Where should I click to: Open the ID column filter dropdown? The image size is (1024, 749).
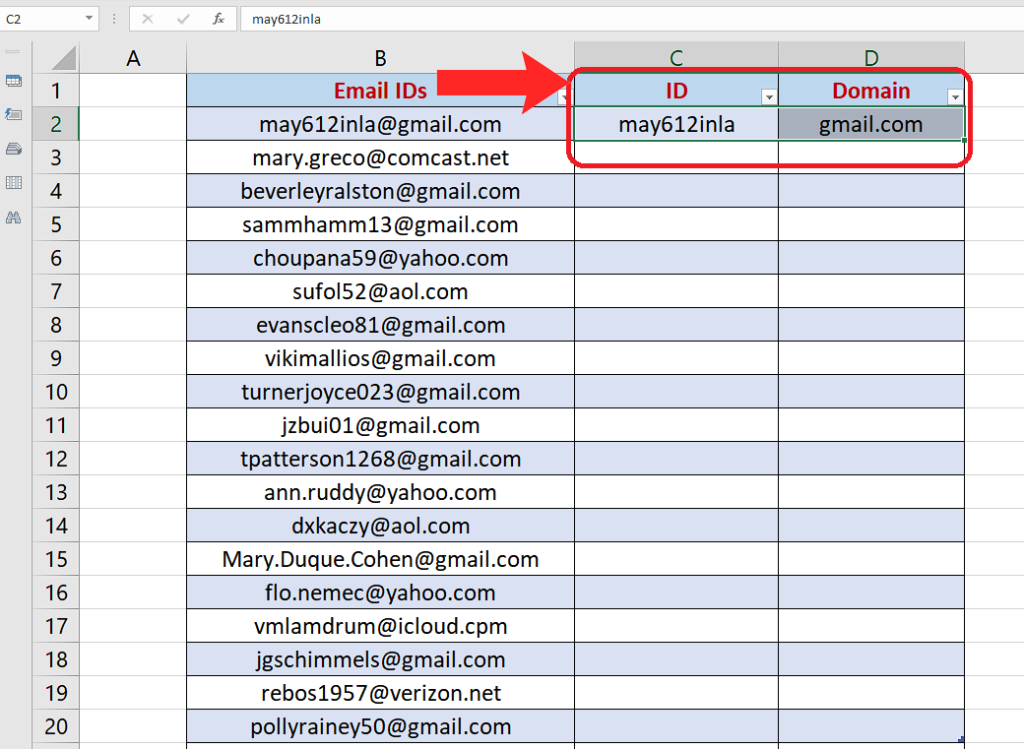[769, 97]
